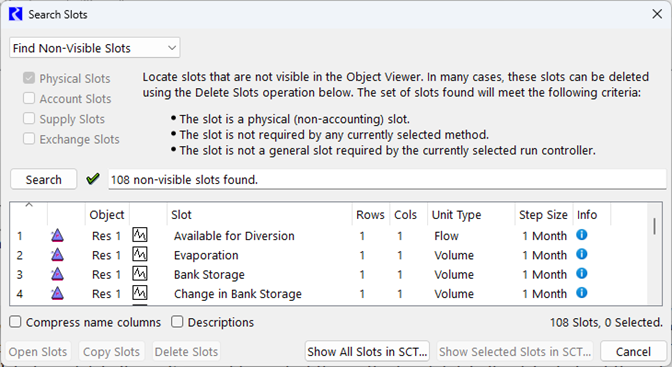Click the Res 1 reservoir icon in row 1
This screenshot has height=367, width=672.
pos(57,235)
